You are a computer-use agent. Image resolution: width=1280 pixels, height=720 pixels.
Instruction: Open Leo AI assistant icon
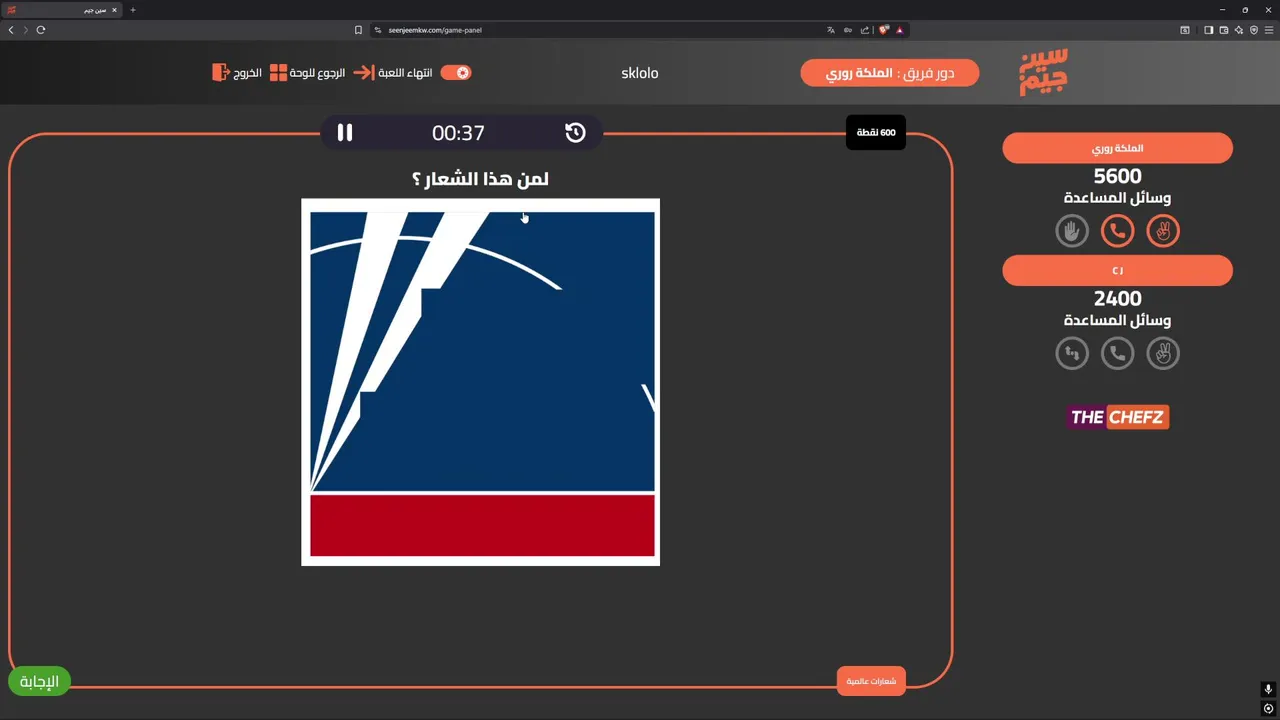click(x=1239, y=30)
